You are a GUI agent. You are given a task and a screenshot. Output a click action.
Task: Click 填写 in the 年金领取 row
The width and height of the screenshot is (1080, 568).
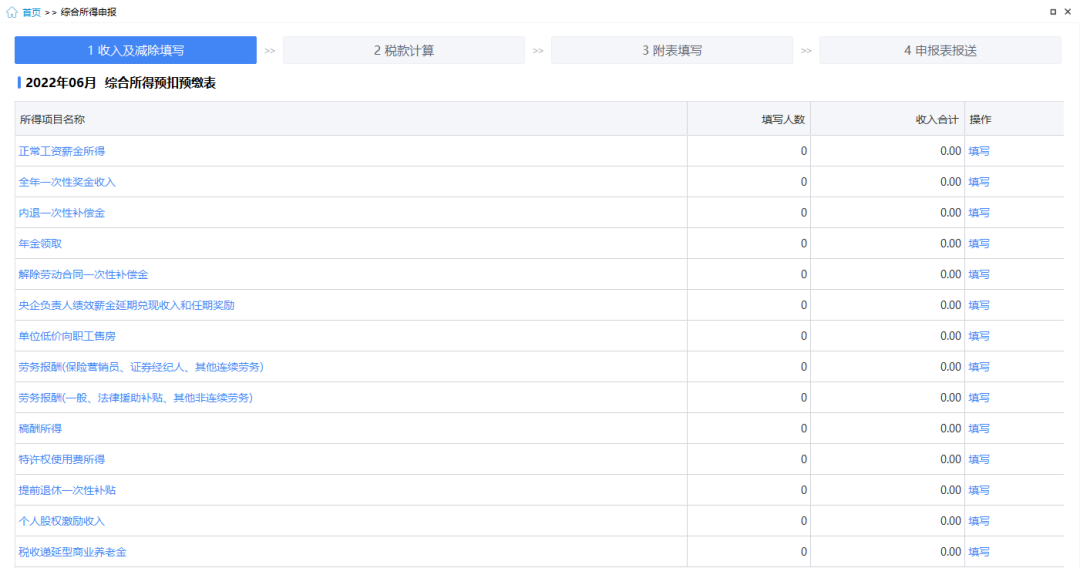pos(978,244)
